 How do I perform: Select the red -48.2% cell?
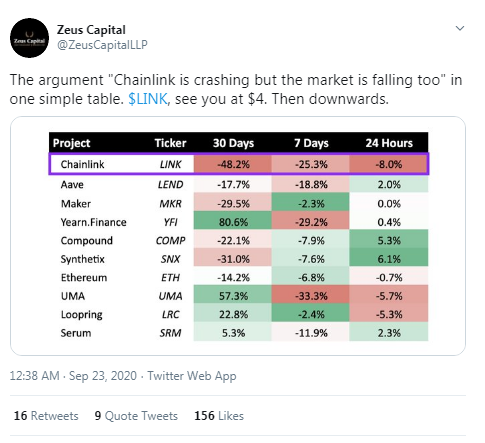233,164
